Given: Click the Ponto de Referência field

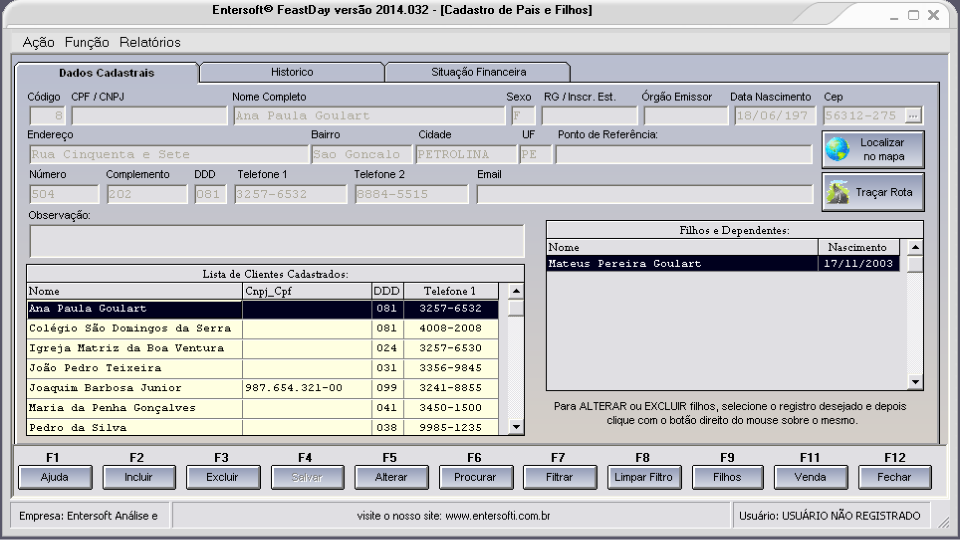Looking at the screenshot, I should (x=684, y=154).
